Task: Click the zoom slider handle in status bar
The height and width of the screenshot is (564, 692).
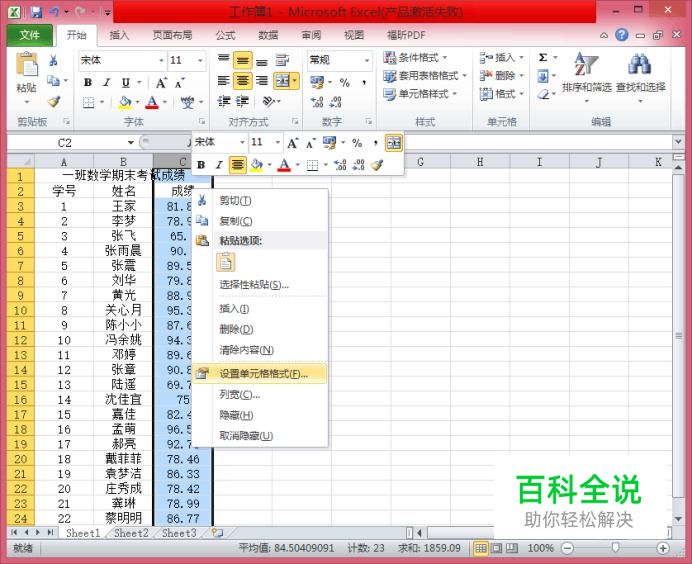Action: pos(615,548)
